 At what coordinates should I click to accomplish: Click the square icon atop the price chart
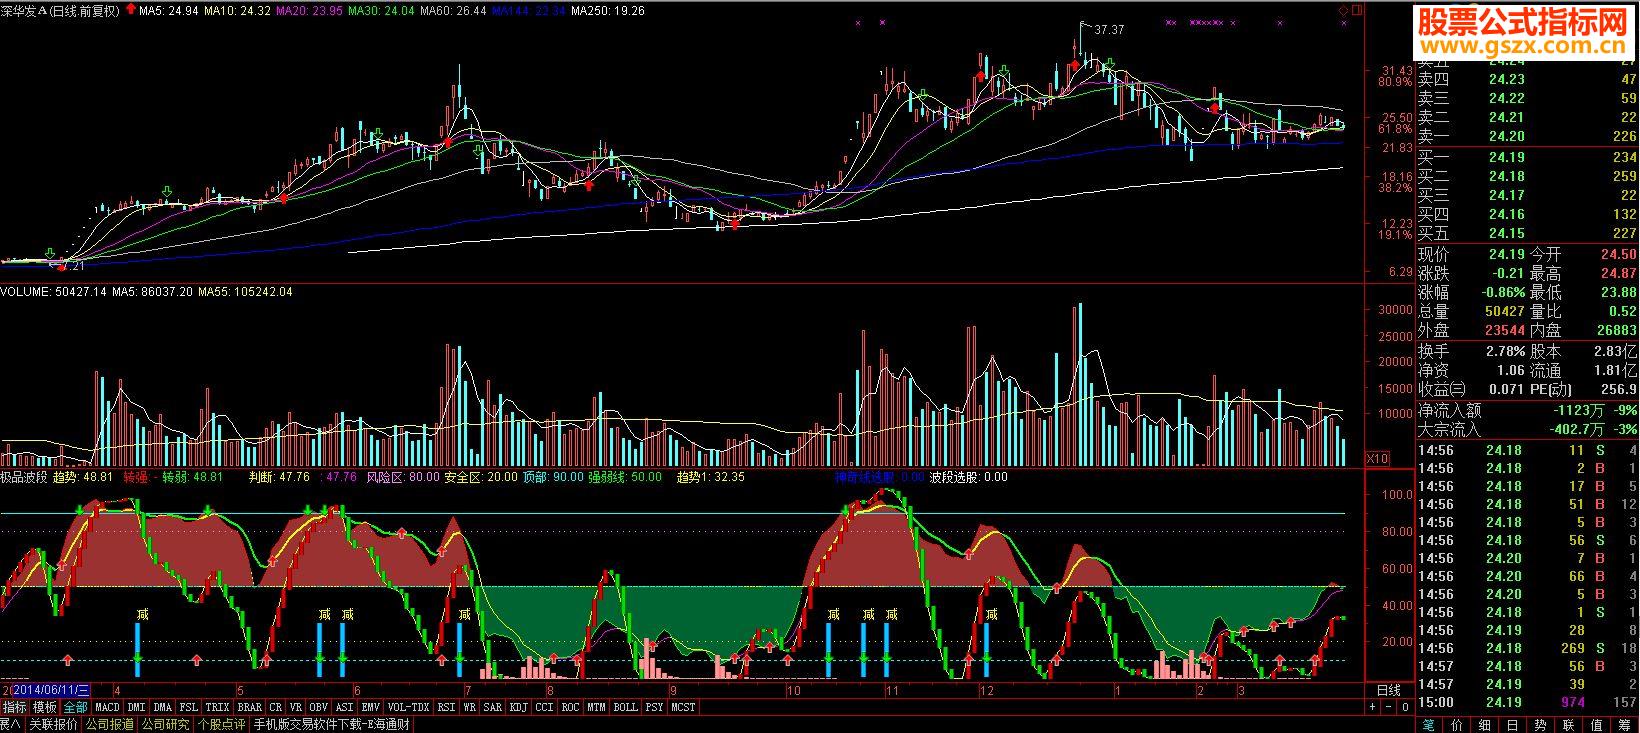tap(1355, 9)
